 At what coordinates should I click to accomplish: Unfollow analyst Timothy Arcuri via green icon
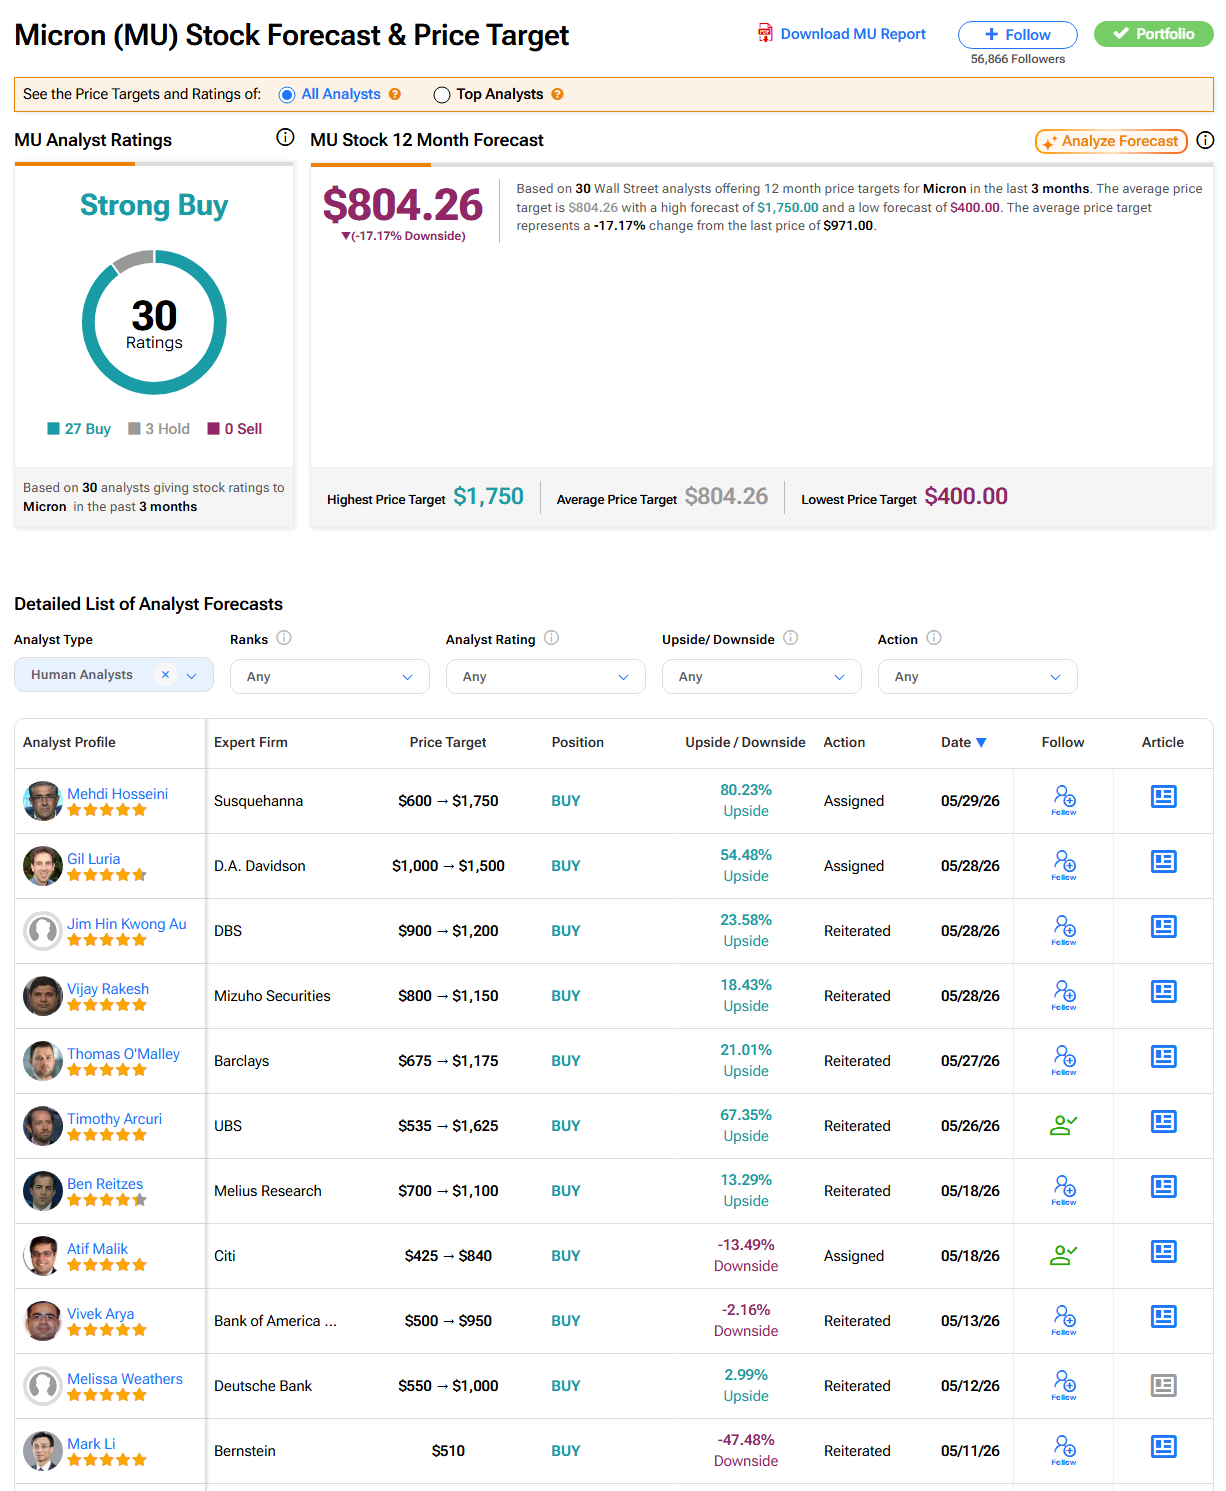[x=1063, y=1125]
